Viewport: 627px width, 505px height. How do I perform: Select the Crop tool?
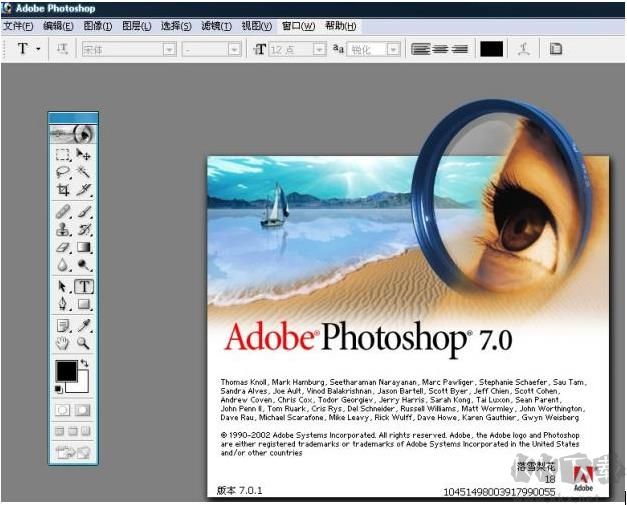(x=63, y=190)
